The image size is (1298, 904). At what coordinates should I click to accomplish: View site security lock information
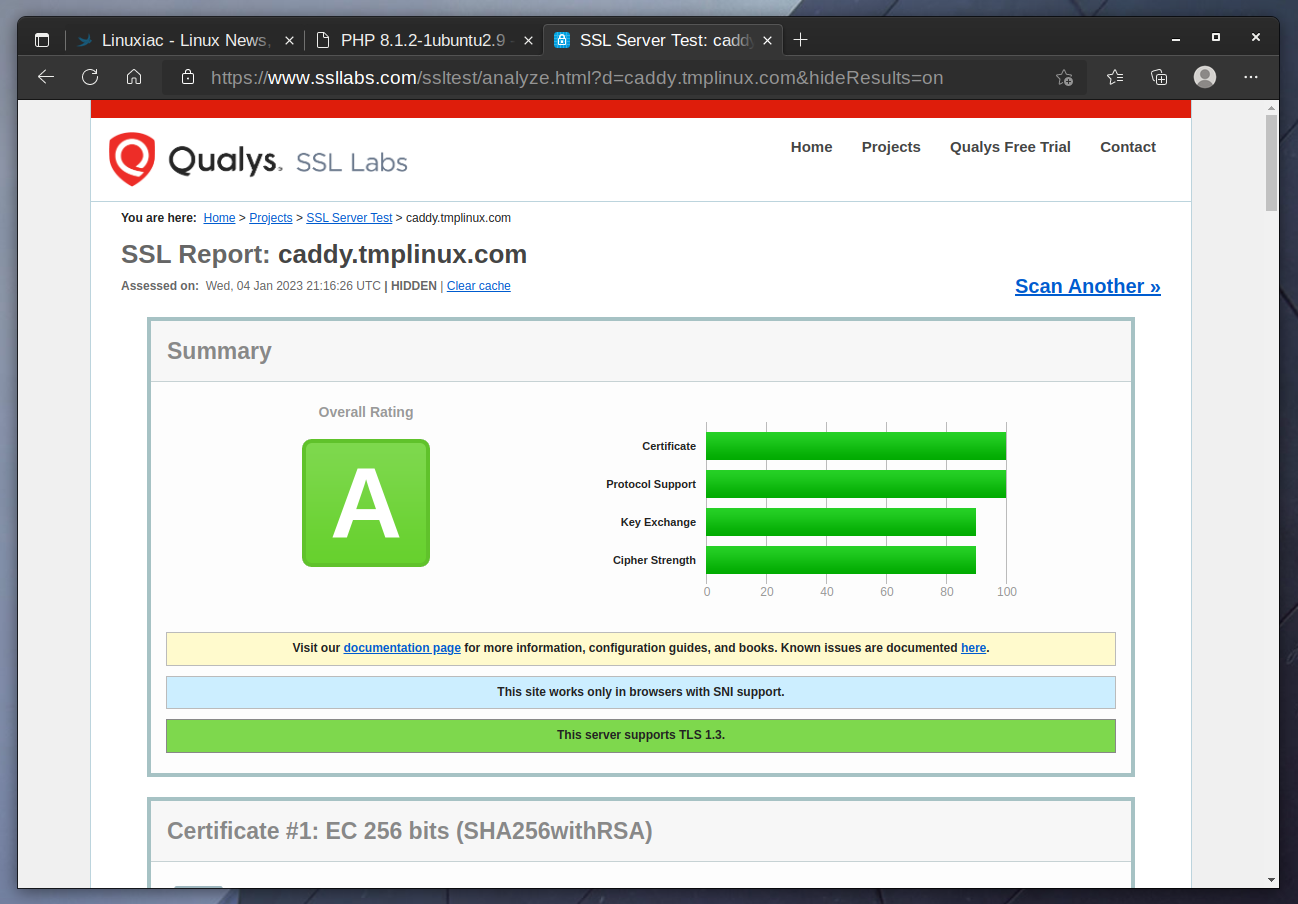click(188, 77)
